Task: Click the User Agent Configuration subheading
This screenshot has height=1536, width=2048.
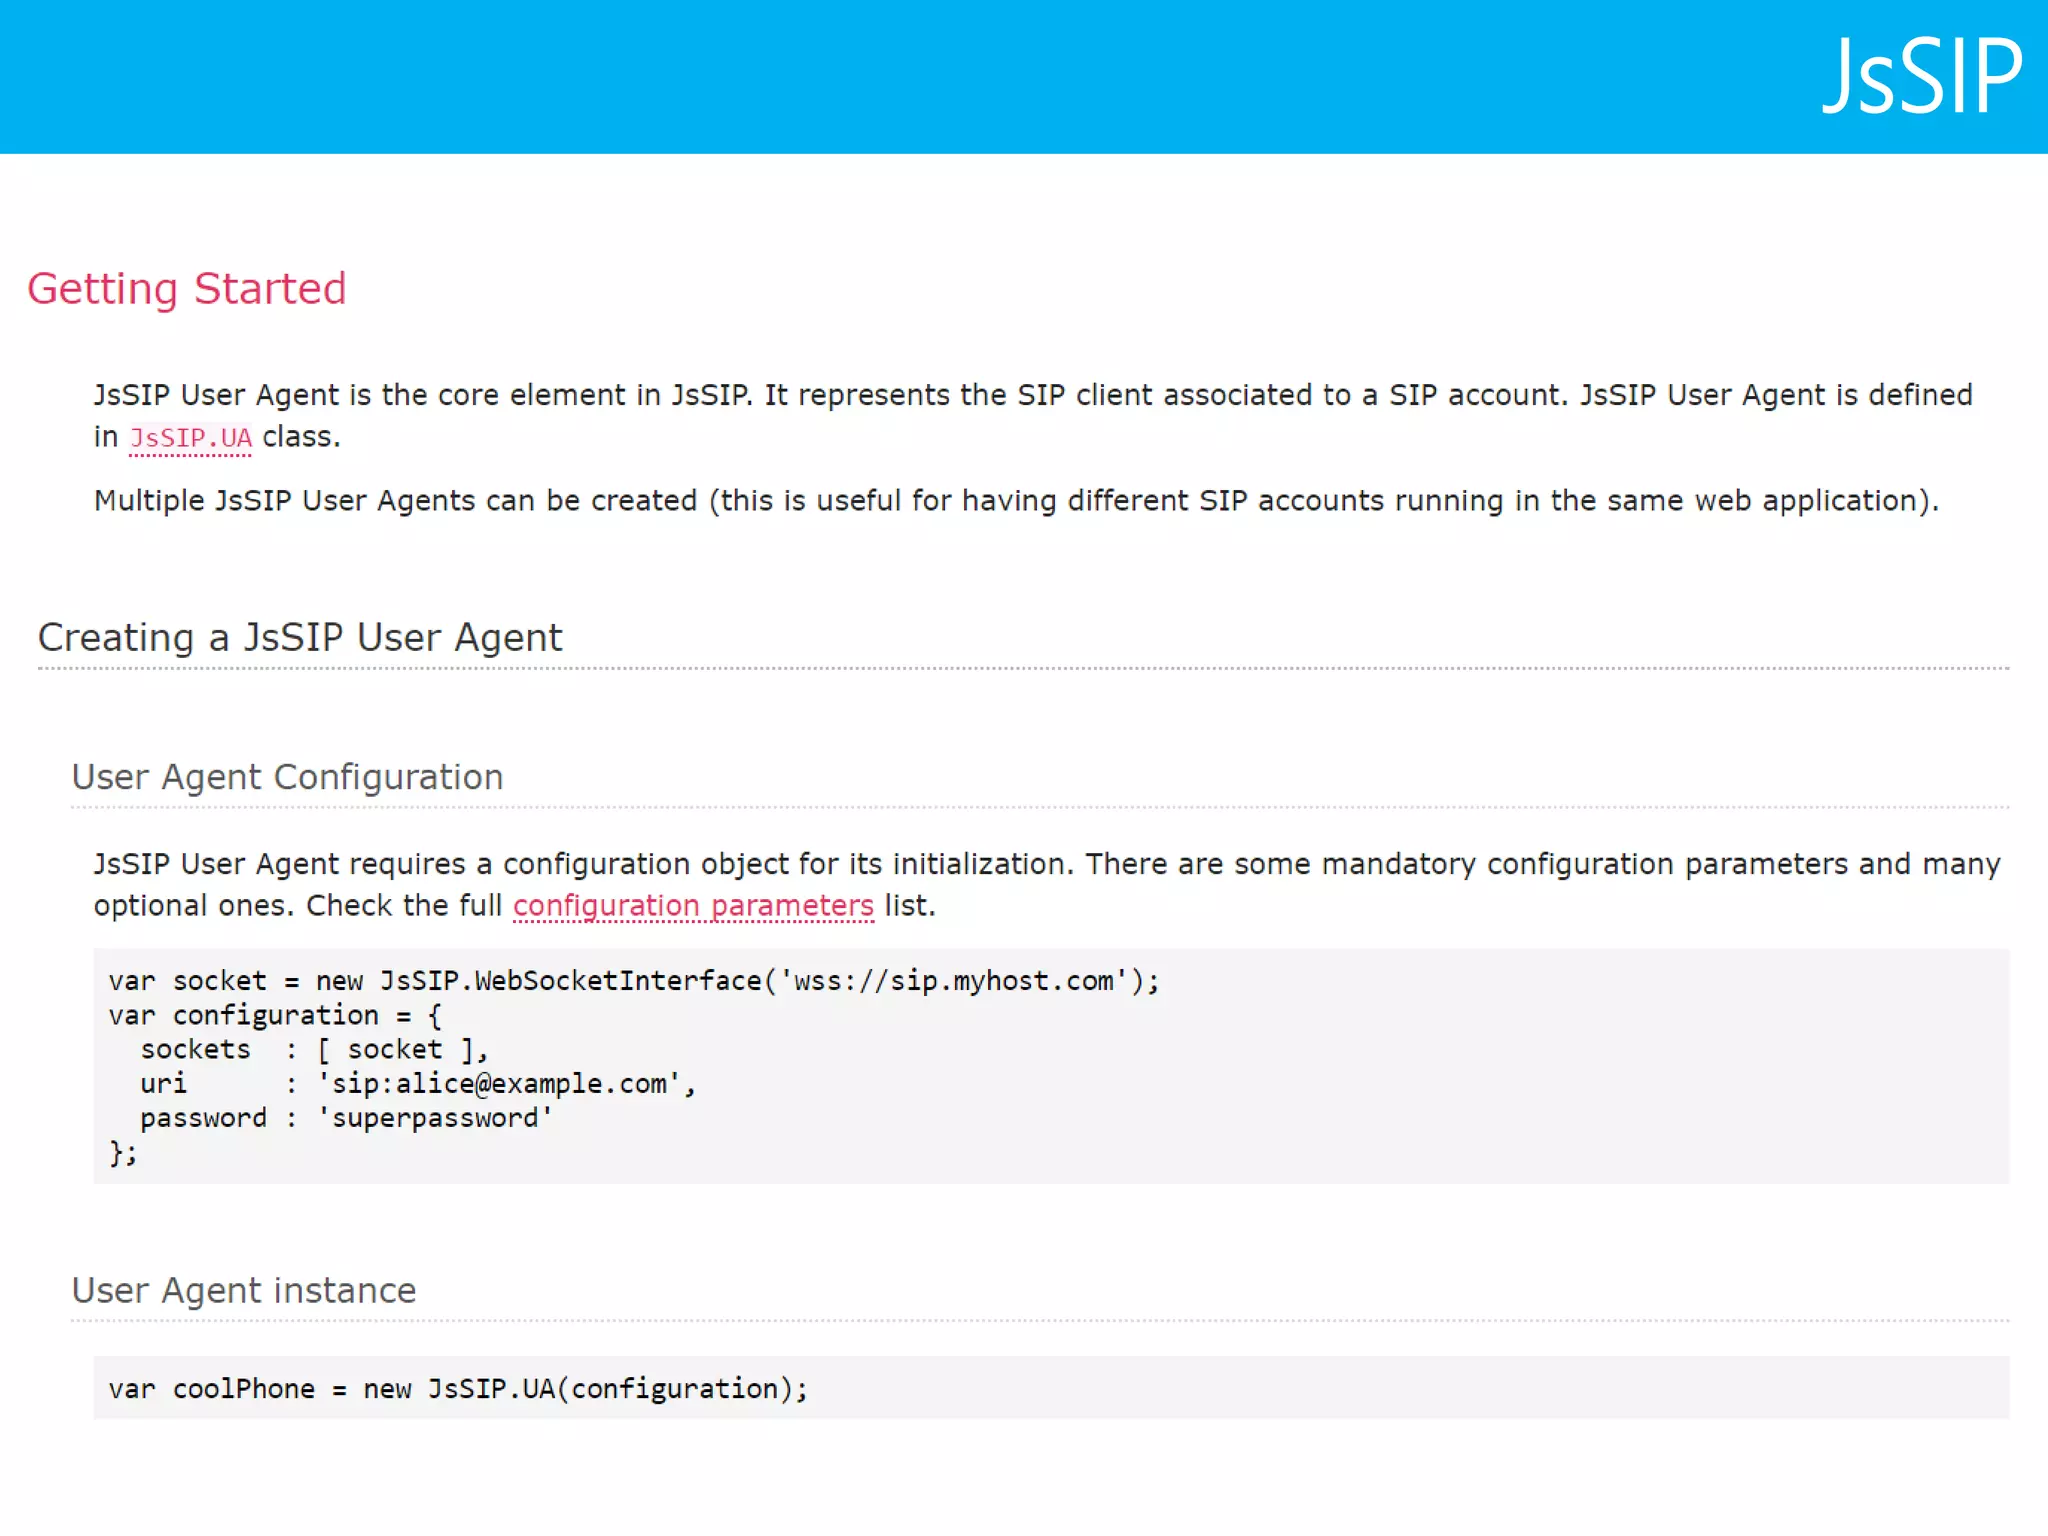Action: pos(287,777)
